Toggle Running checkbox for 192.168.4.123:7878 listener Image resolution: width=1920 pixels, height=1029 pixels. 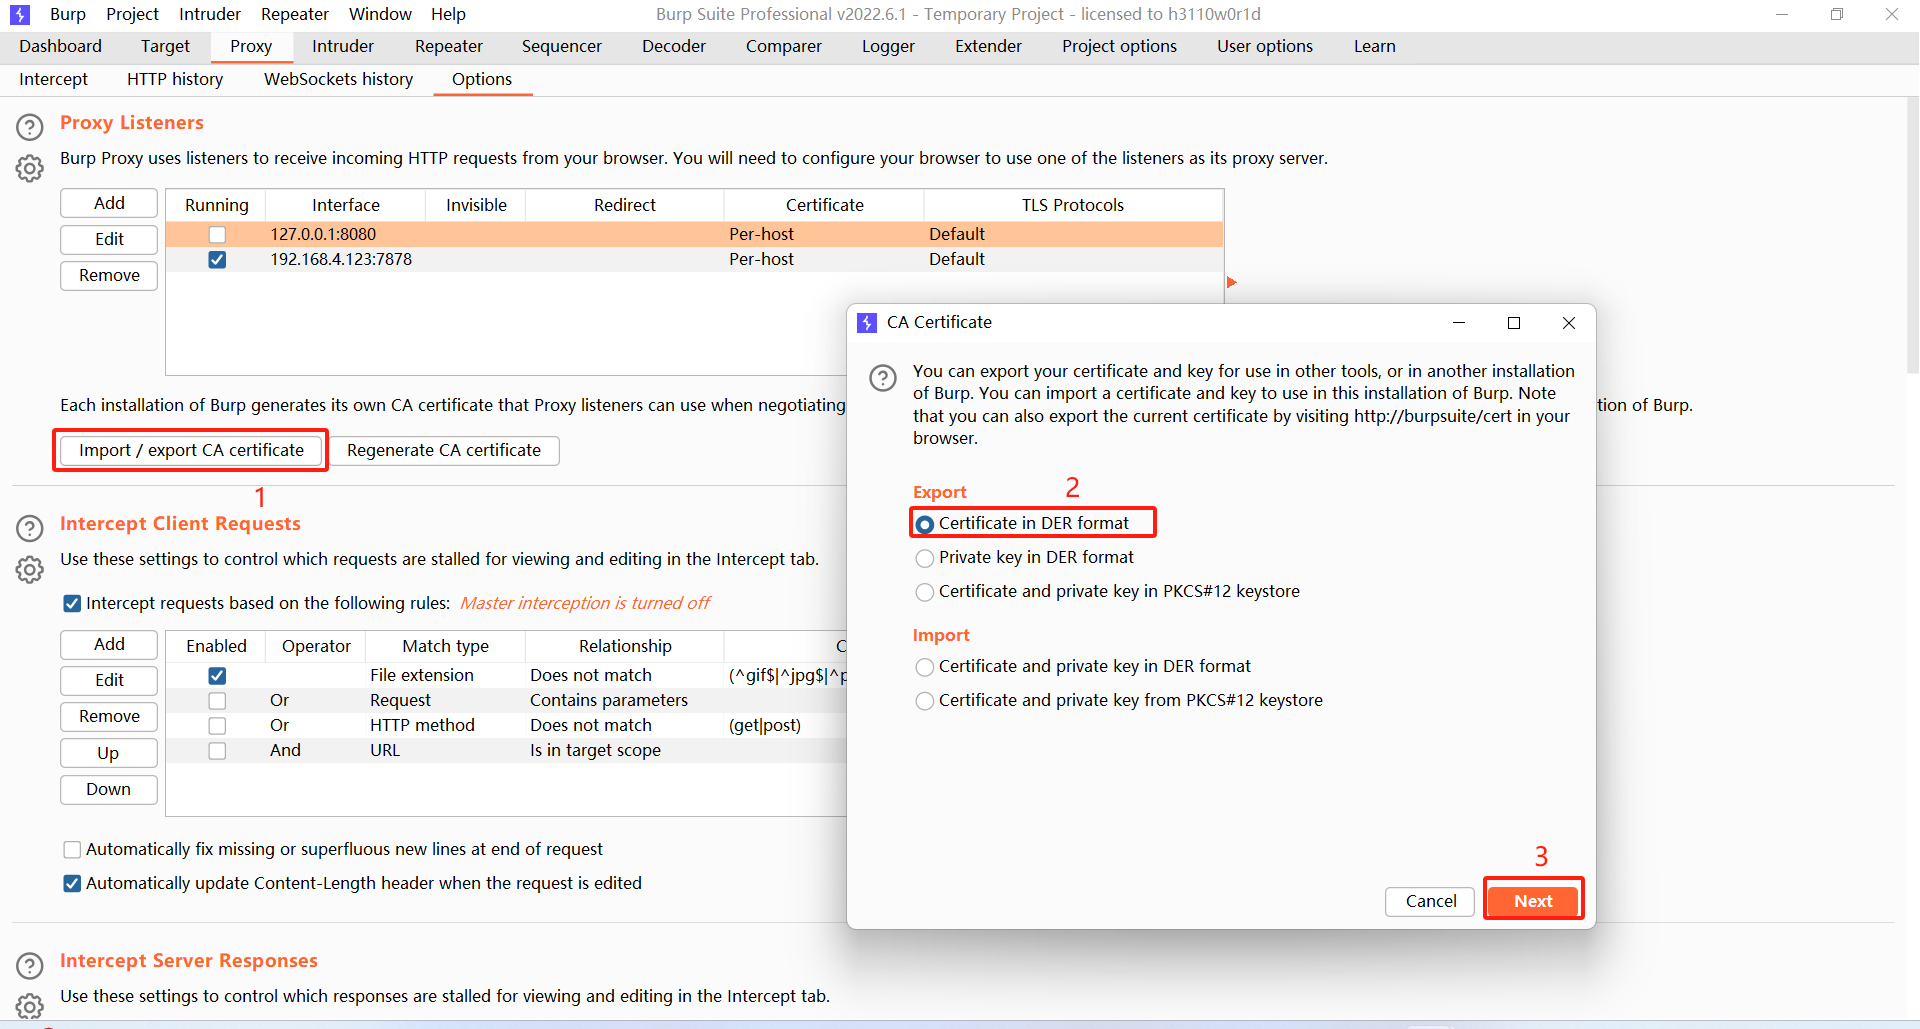point(217,260)
